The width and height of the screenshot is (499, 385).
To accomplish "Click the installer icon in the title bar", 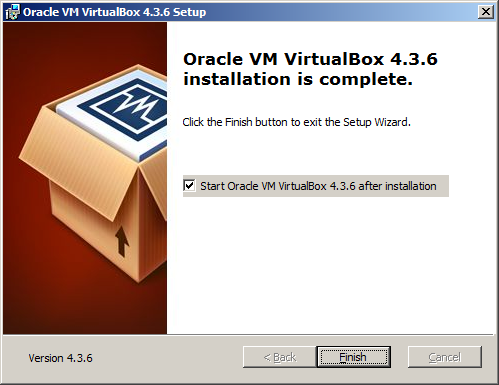I will (x=12, y=12).
